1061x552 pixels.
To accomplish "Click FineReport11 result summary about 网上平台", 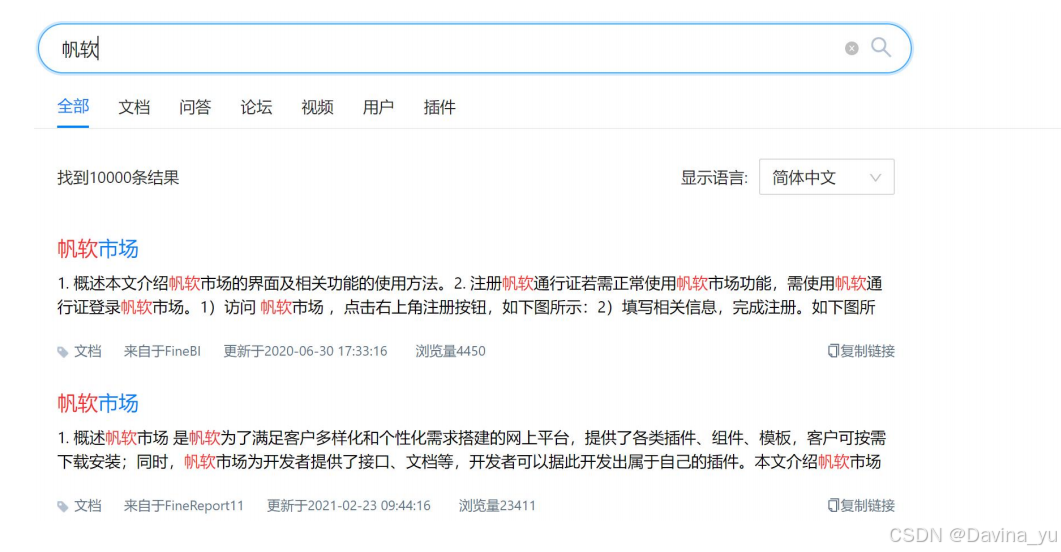I will 472,450.
